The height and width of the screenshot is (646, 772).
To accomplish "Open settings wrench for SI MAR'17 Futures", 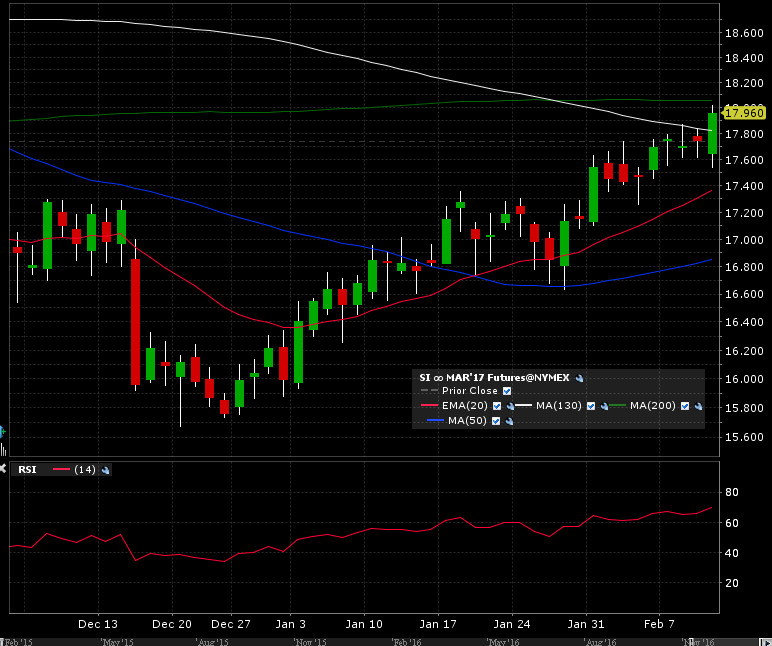I will (580, 377).
